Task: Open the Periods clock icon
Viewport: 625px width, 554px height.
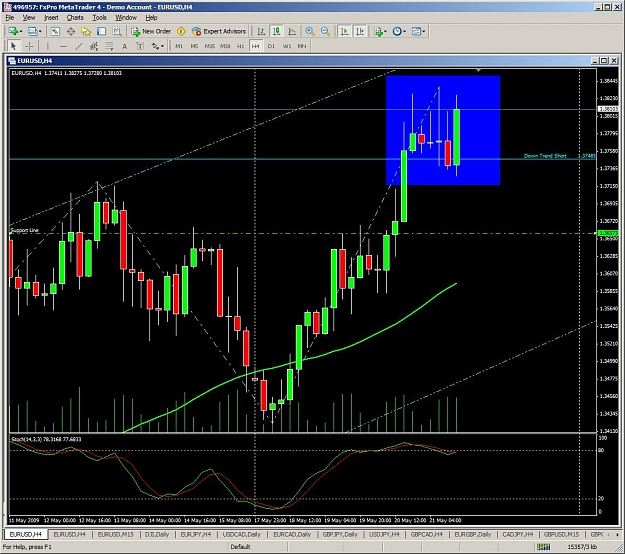Action: coord(397,31)
